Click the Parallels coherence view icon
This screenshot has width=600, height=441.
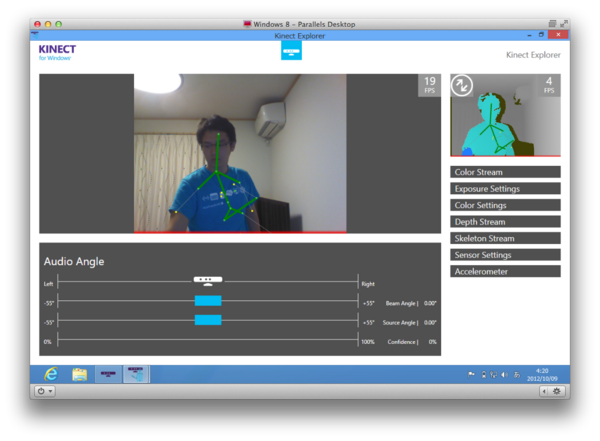[x=552, y=24]
